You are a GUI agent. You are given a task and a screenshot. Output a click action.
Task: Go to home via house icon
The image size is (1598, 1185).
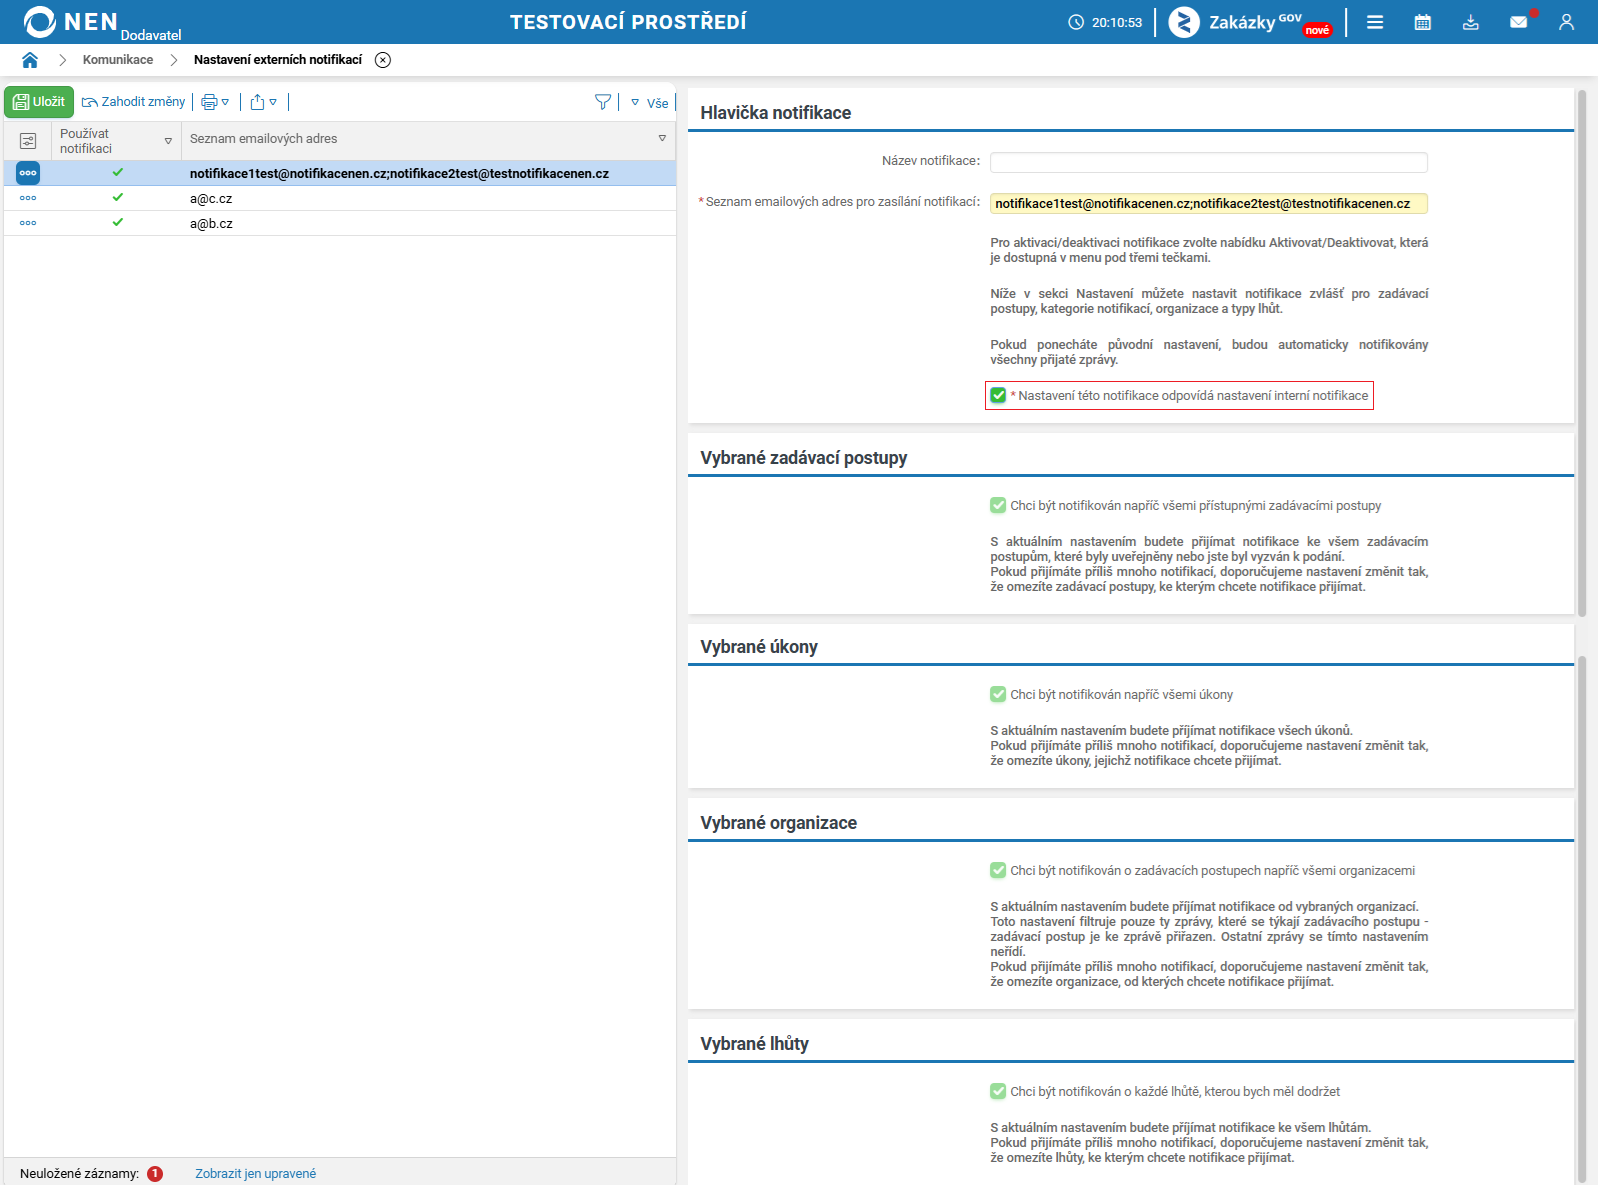30,60
